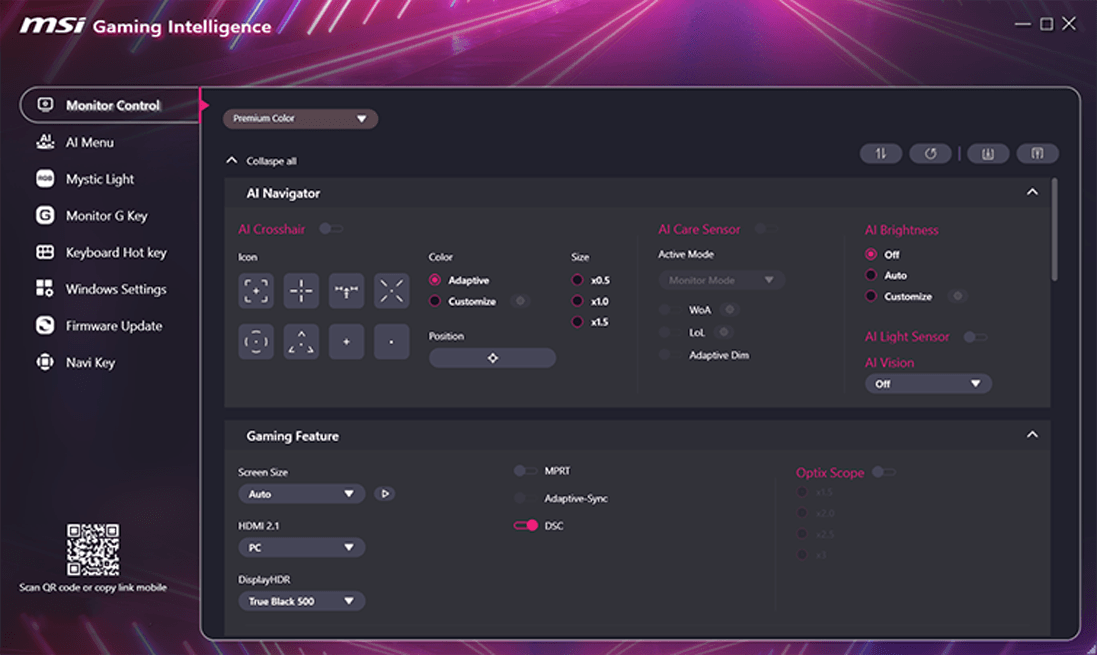
Task: Click the crosshair Position control
Action: pyautogui.click(x=492, y=357)
